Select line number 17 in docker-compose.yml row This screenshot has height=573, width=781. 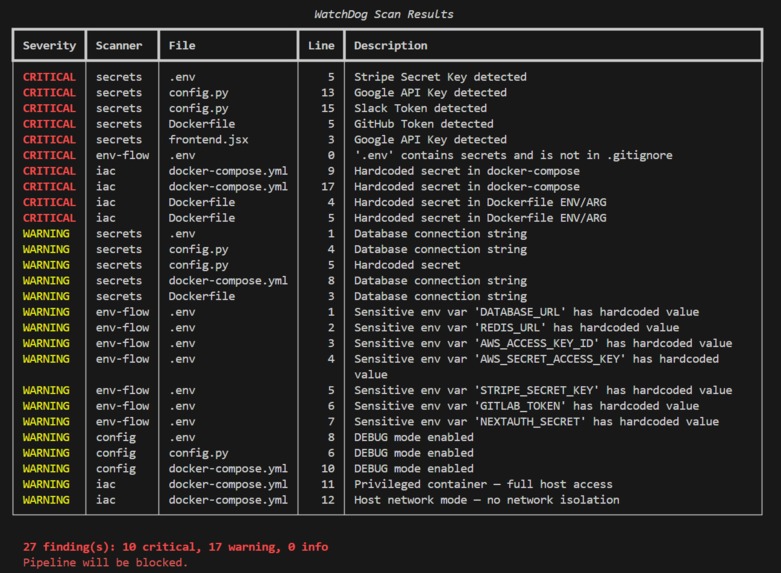pos(328,186)
